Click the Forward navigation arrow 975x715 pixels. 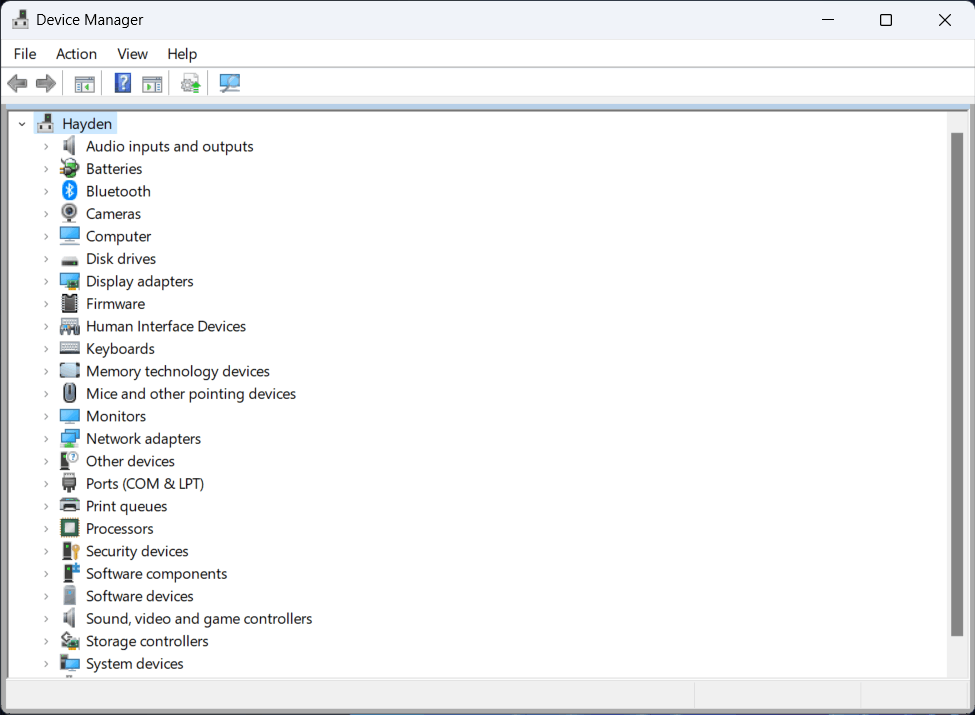(x=46, y=83)
